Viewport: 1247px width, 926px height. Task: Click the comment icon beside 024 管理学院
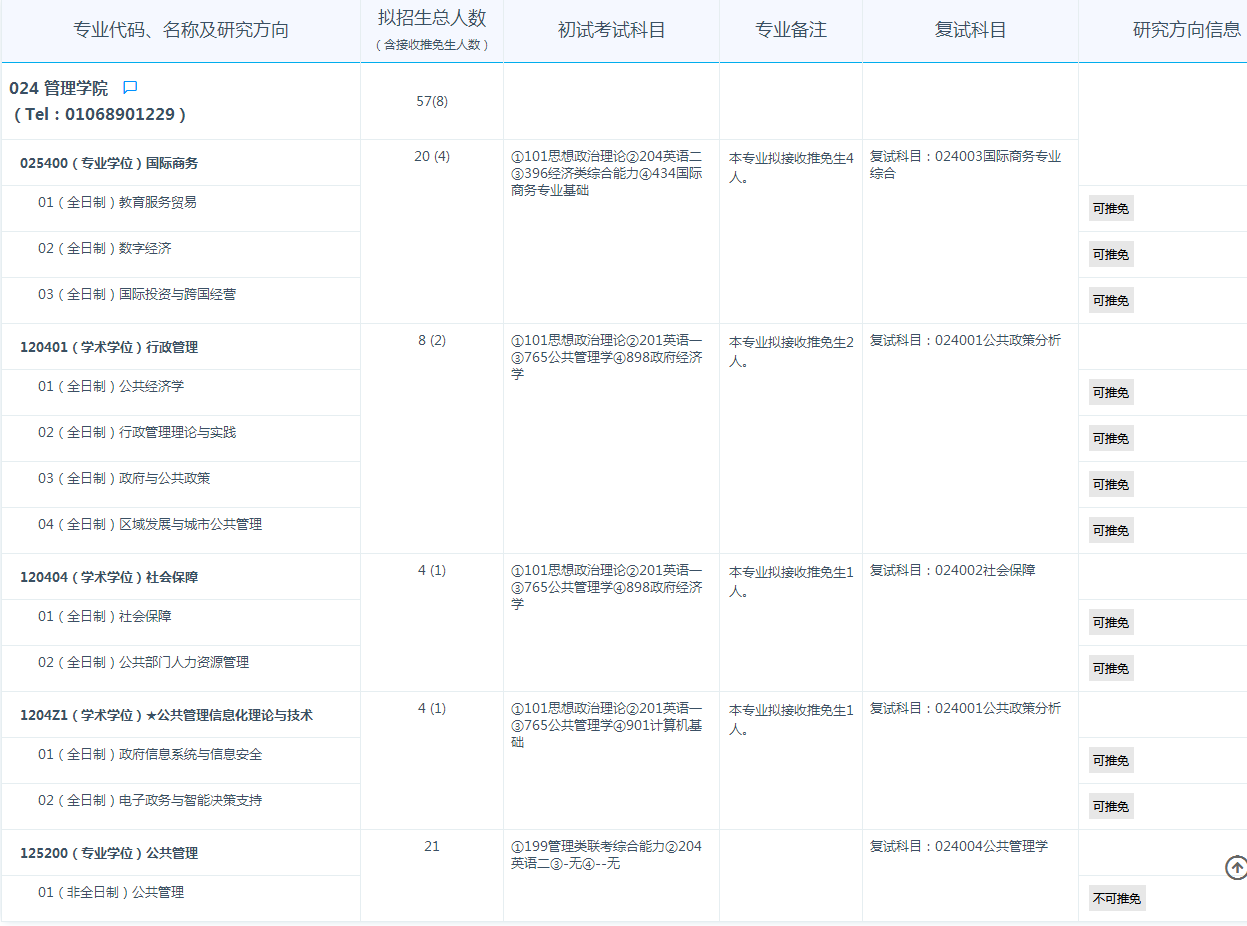(x=130, y=88)
